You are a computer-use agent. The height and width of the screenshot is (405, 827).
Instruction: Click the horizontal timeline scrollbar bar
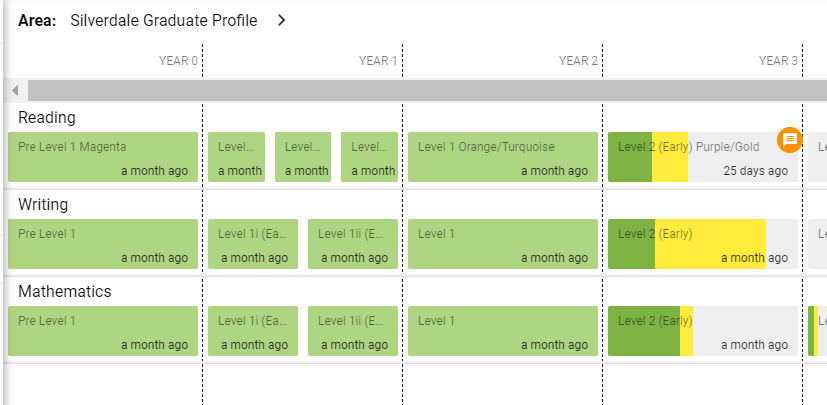[x=427, y=91]
